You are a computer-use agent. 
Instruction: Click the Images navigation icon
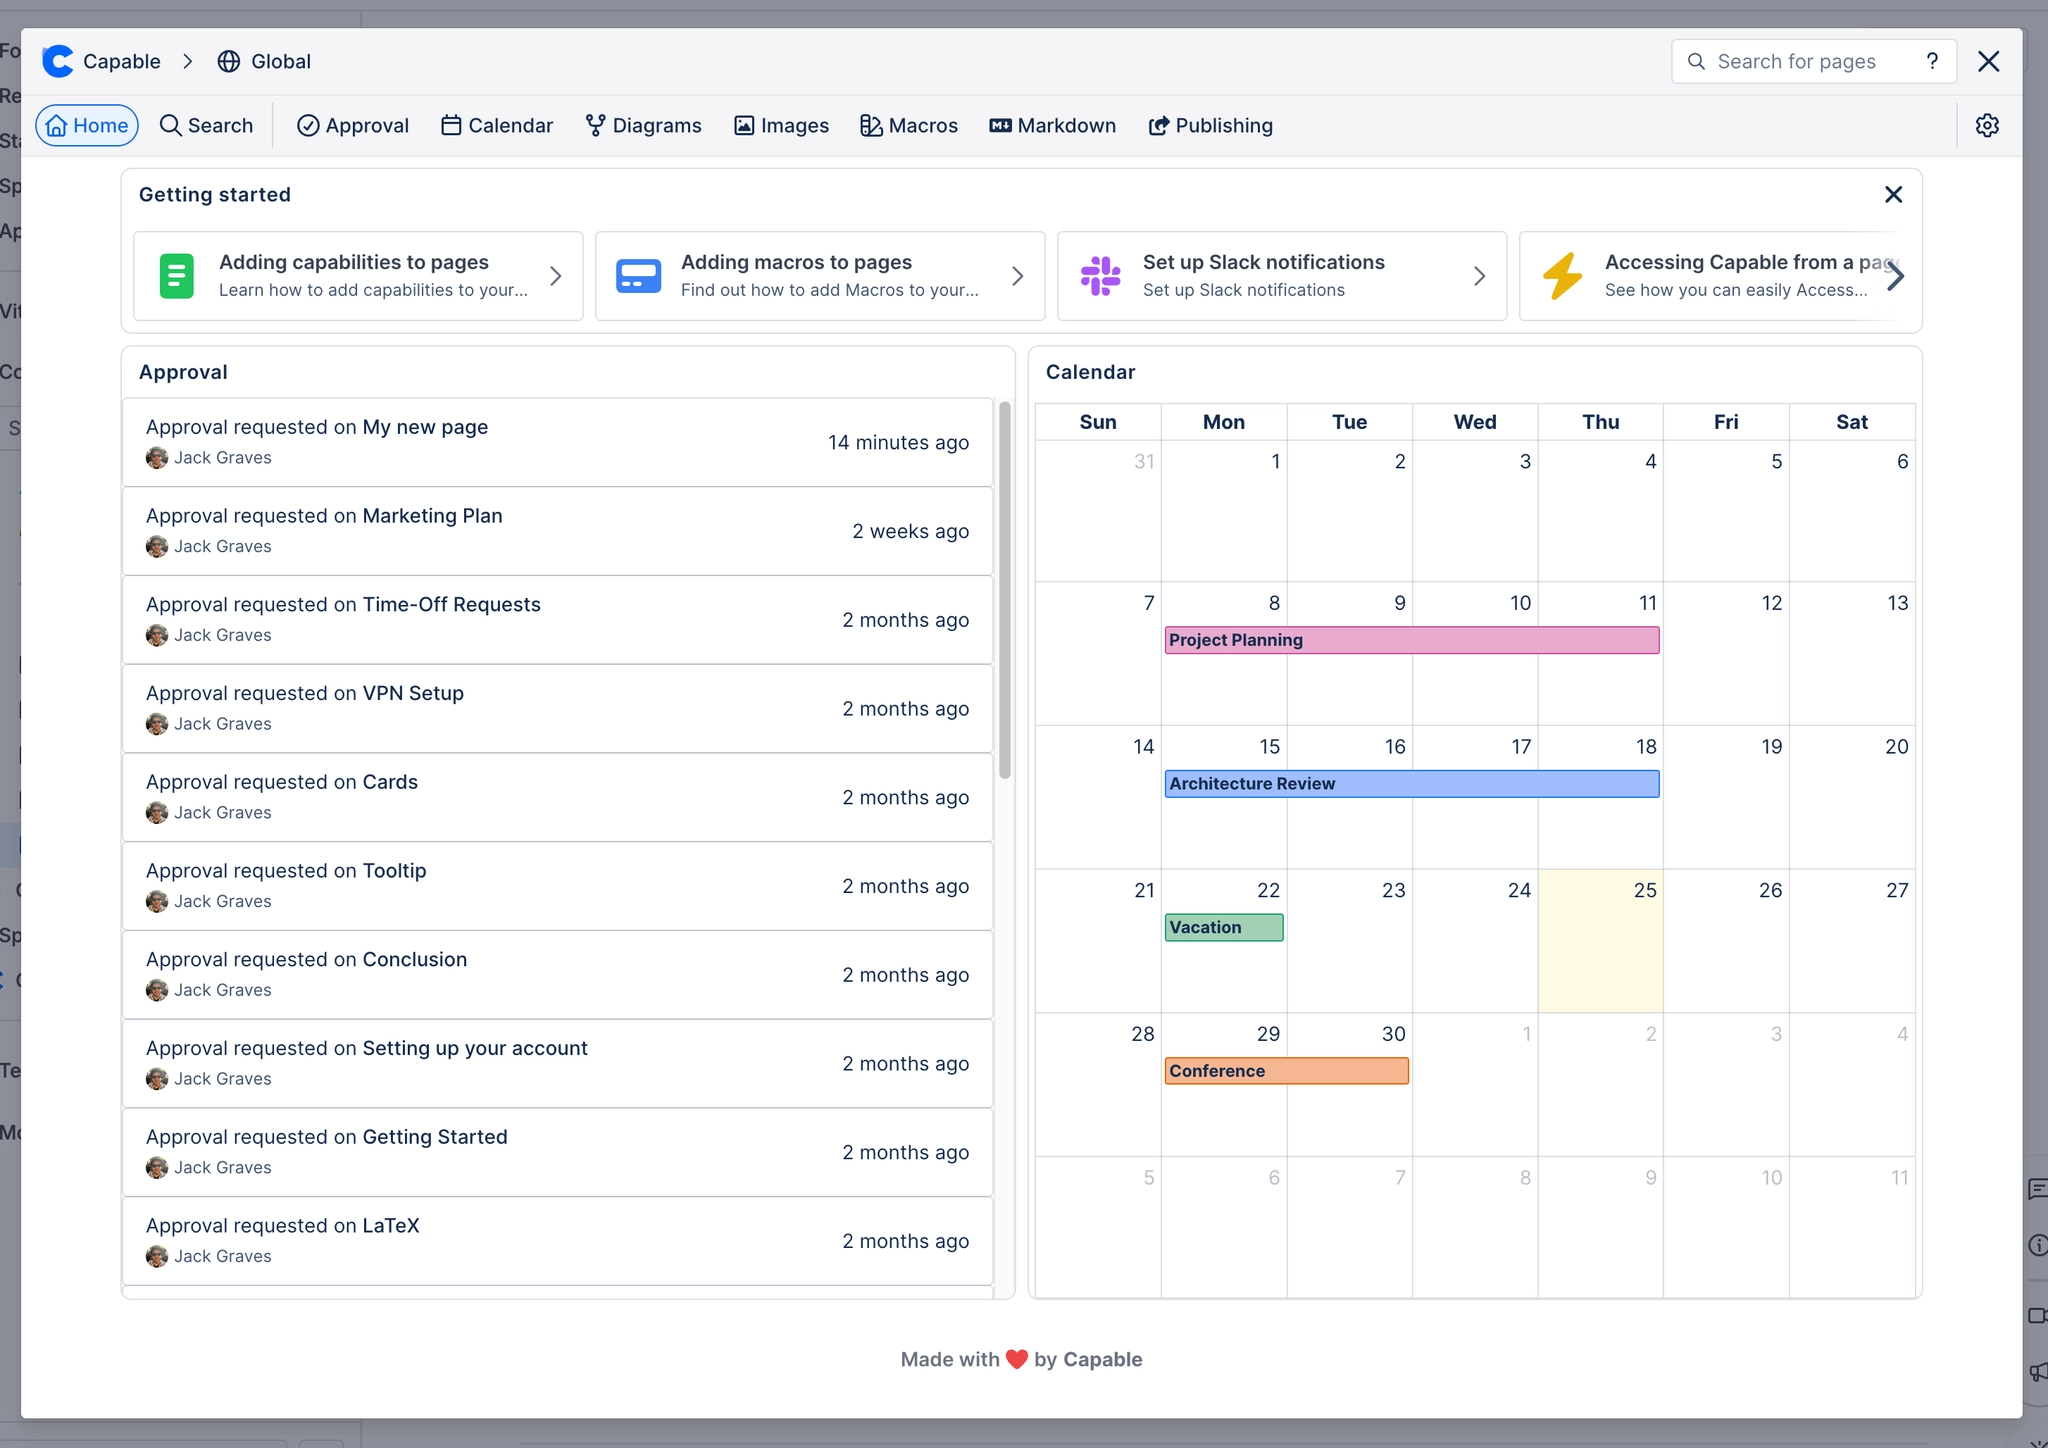click(x=744, y=125)
